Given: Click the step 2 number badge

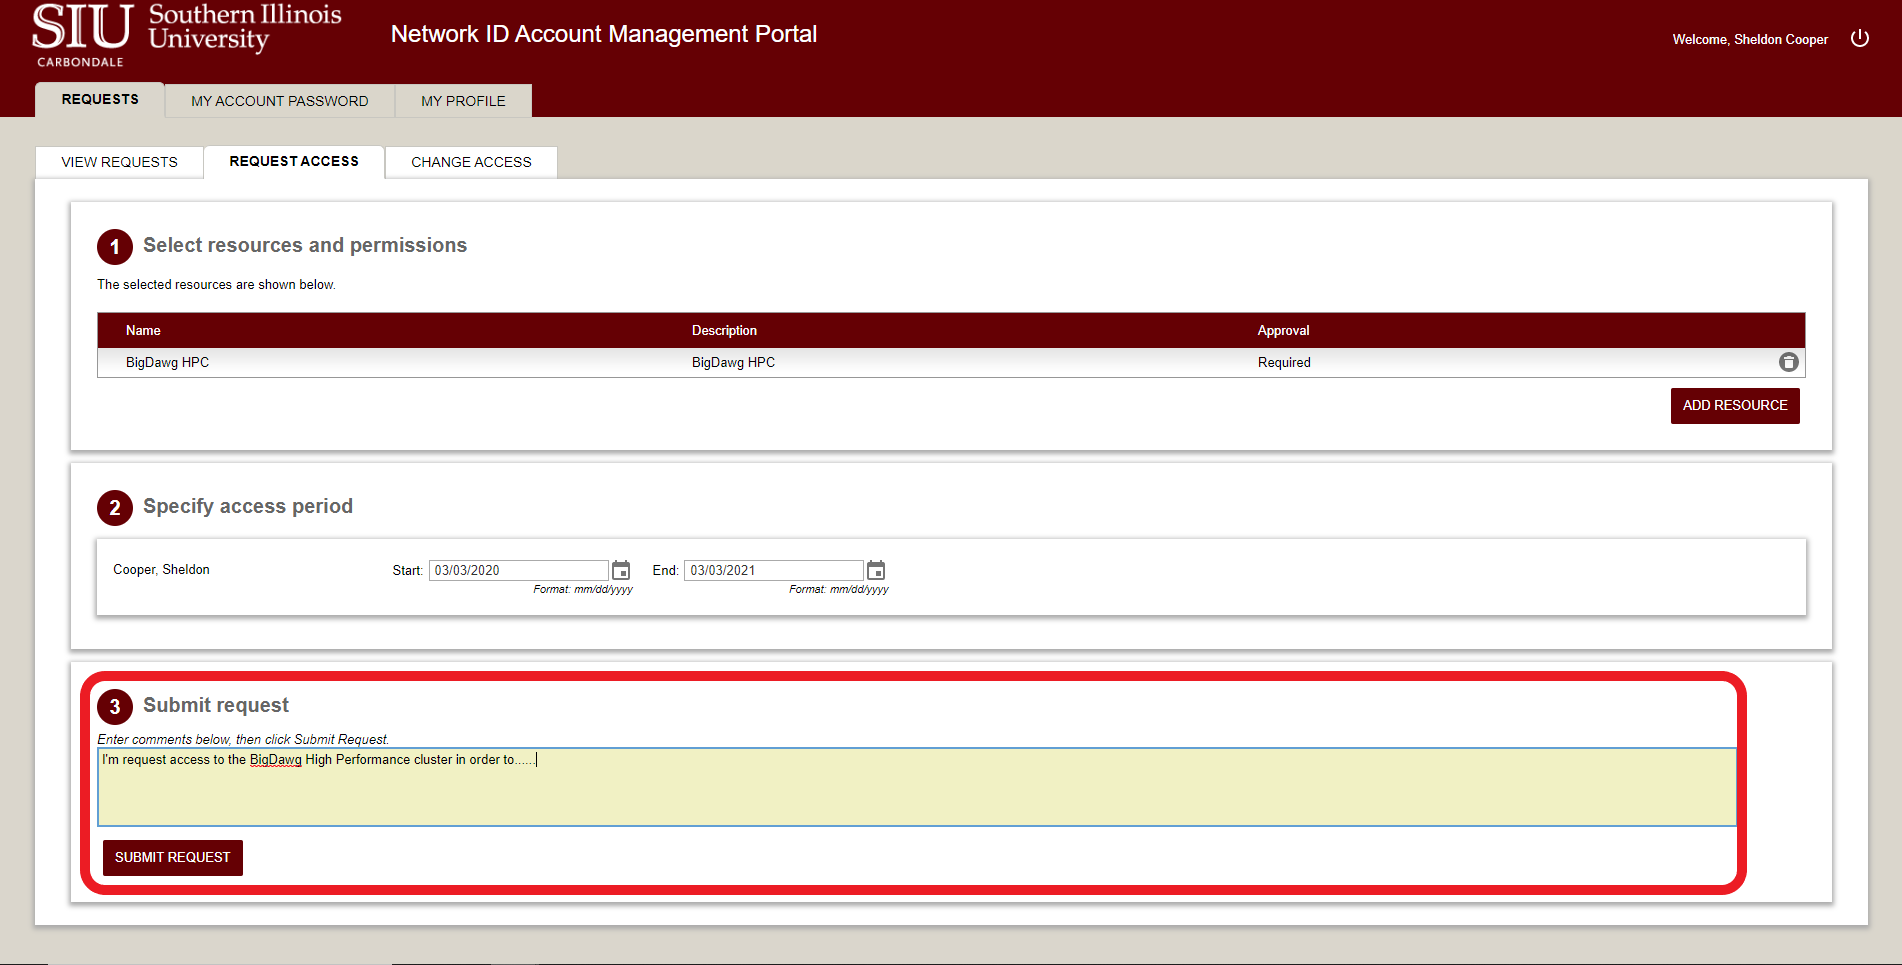Looking at the screenshot, I should point(115,508).
